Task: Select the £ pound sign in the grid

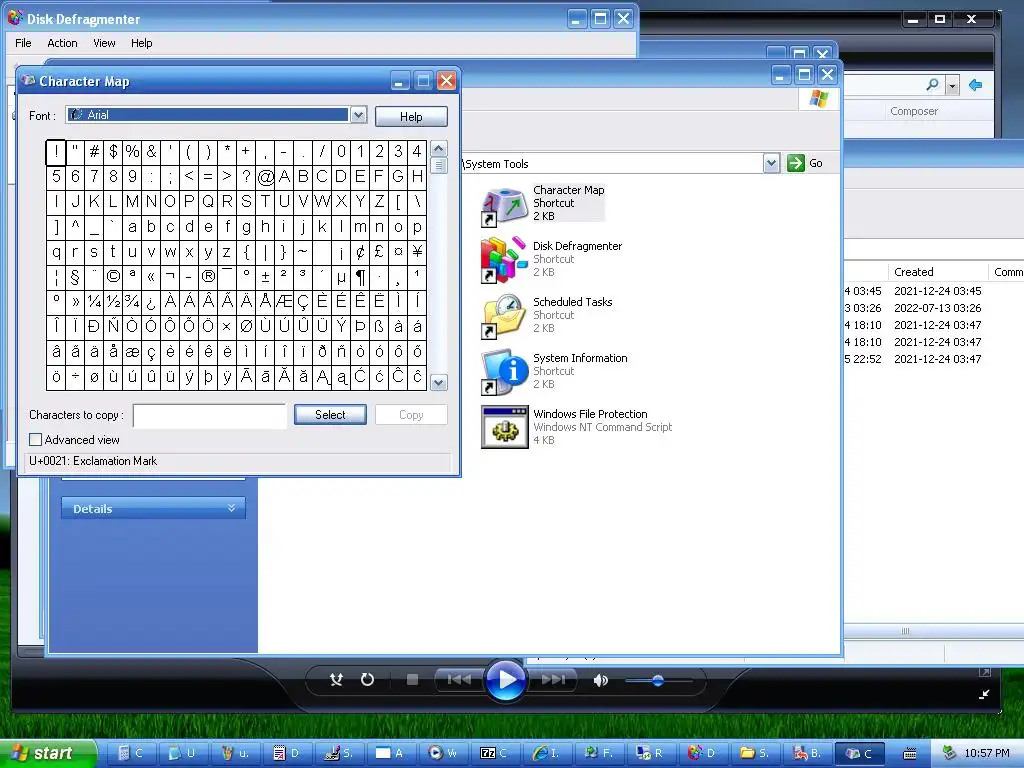Action: 379,252
